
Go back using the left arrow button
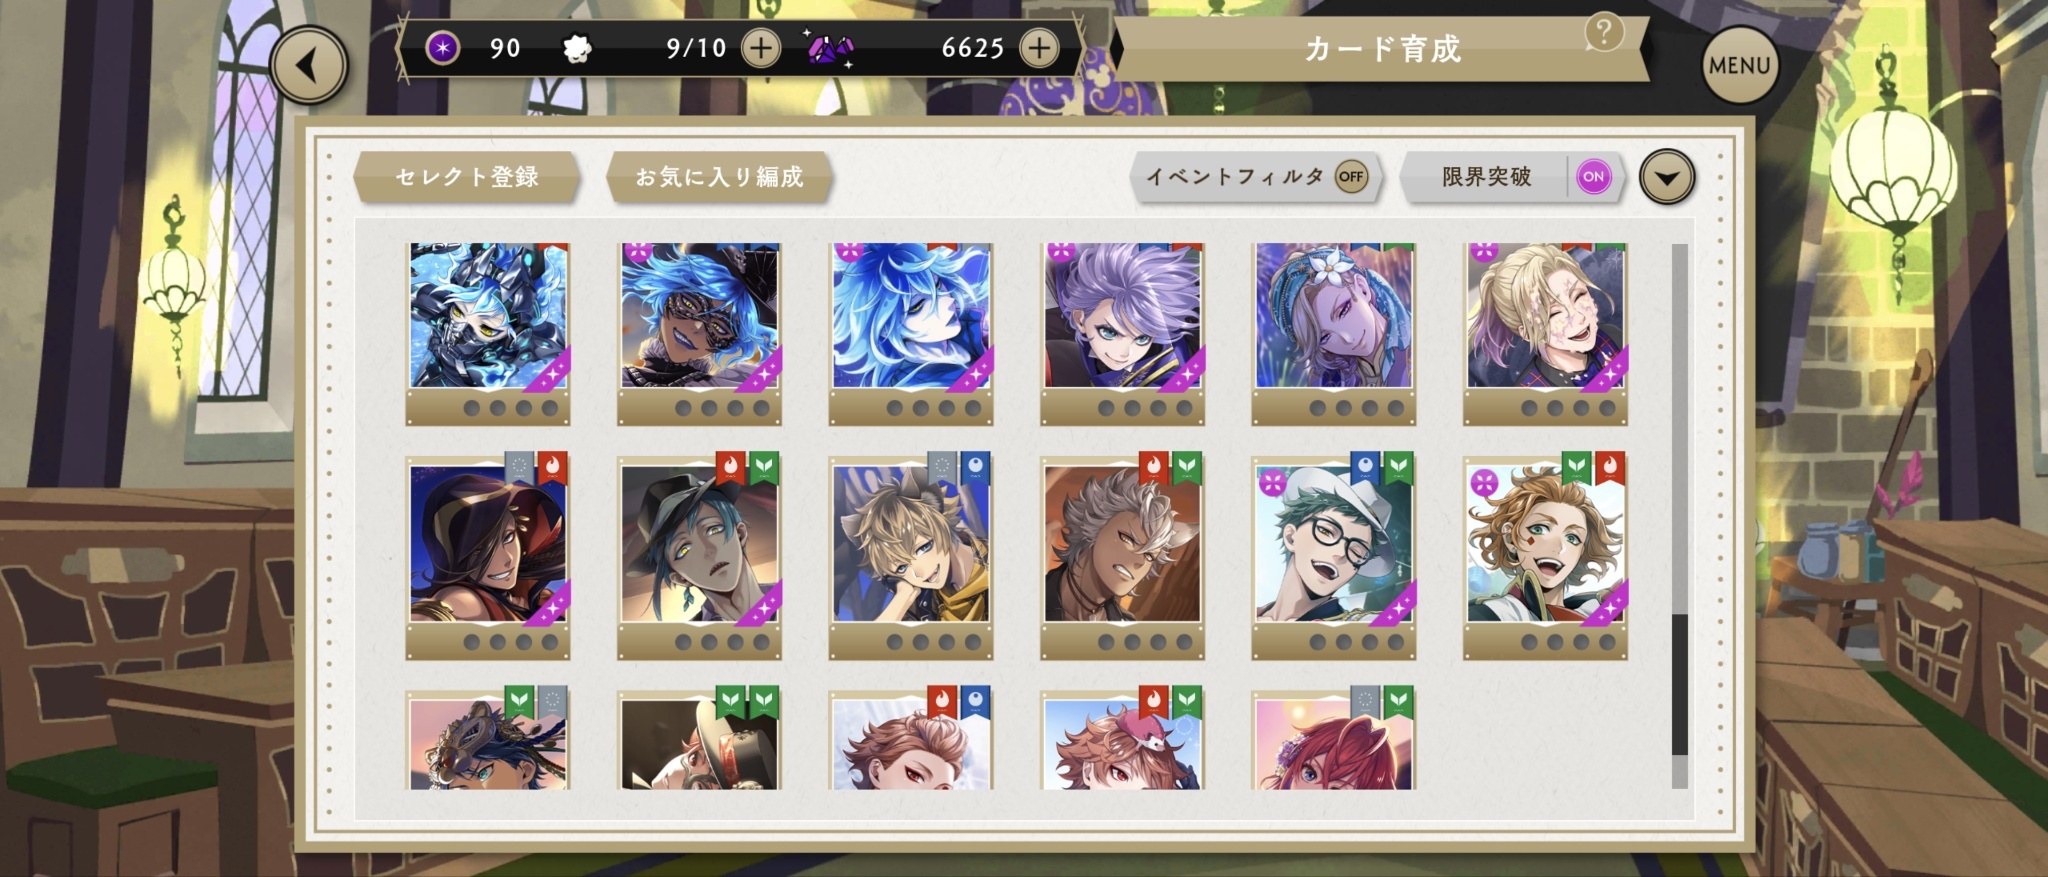(x=309, y=65)
